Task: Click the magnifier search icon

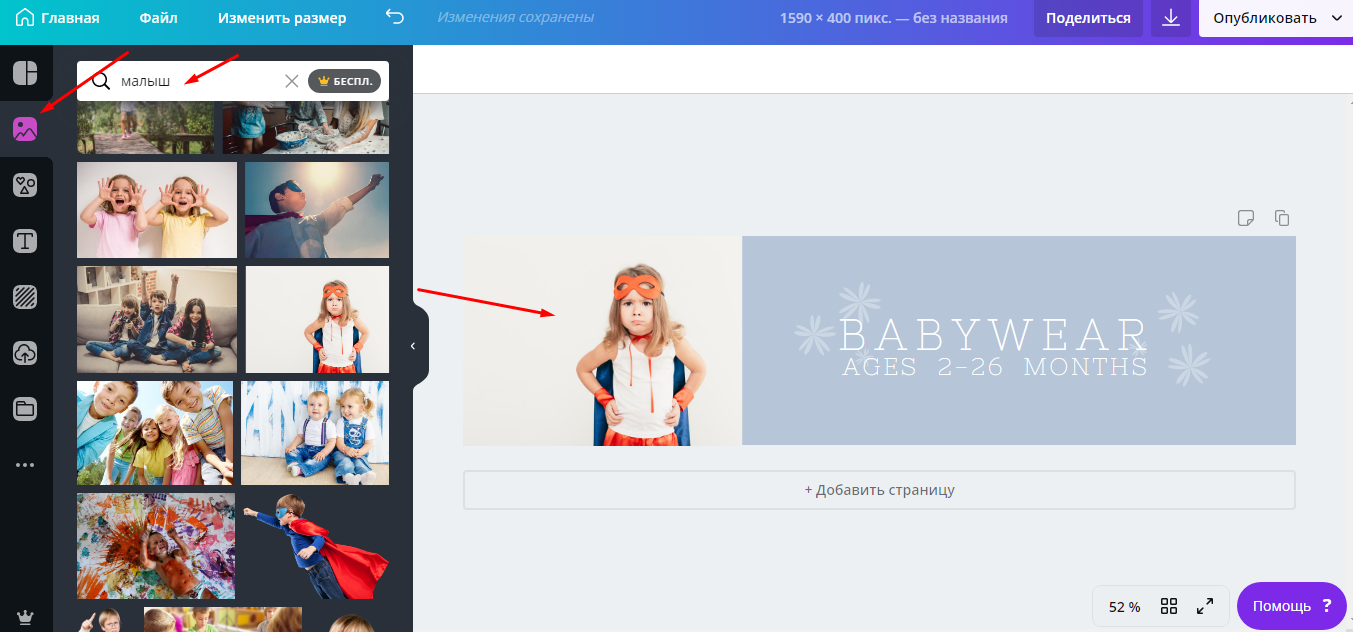Action: pos(100,81)
